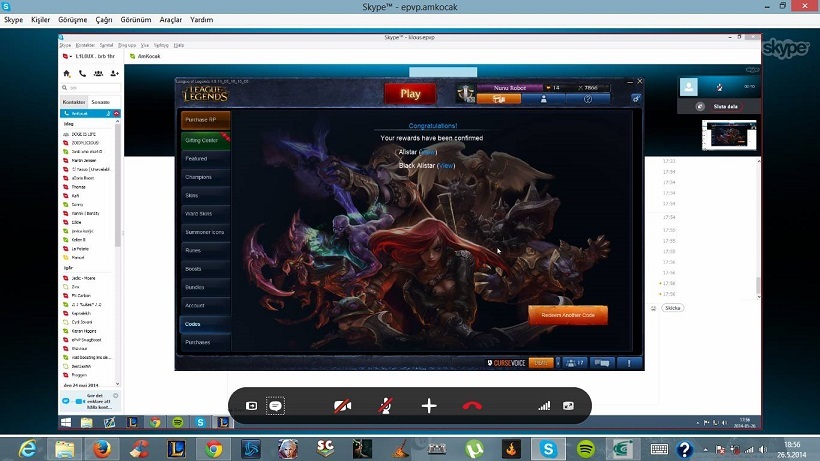The image size is (820, 461).
Task: Click the contact avatar in shared call panel
Action: click(x=689, y=87)
